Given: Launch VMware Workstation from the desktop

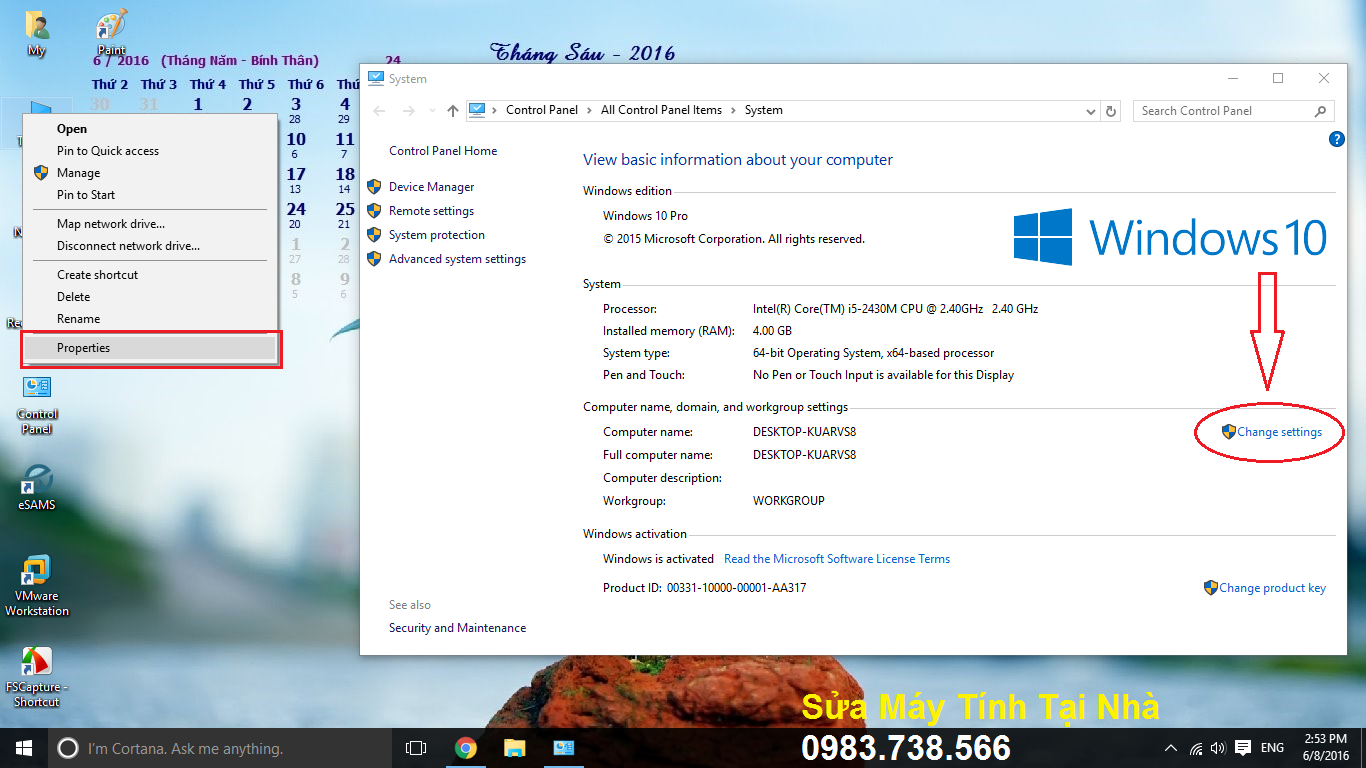Looking at the screenshot, I should tap(37, 586).
